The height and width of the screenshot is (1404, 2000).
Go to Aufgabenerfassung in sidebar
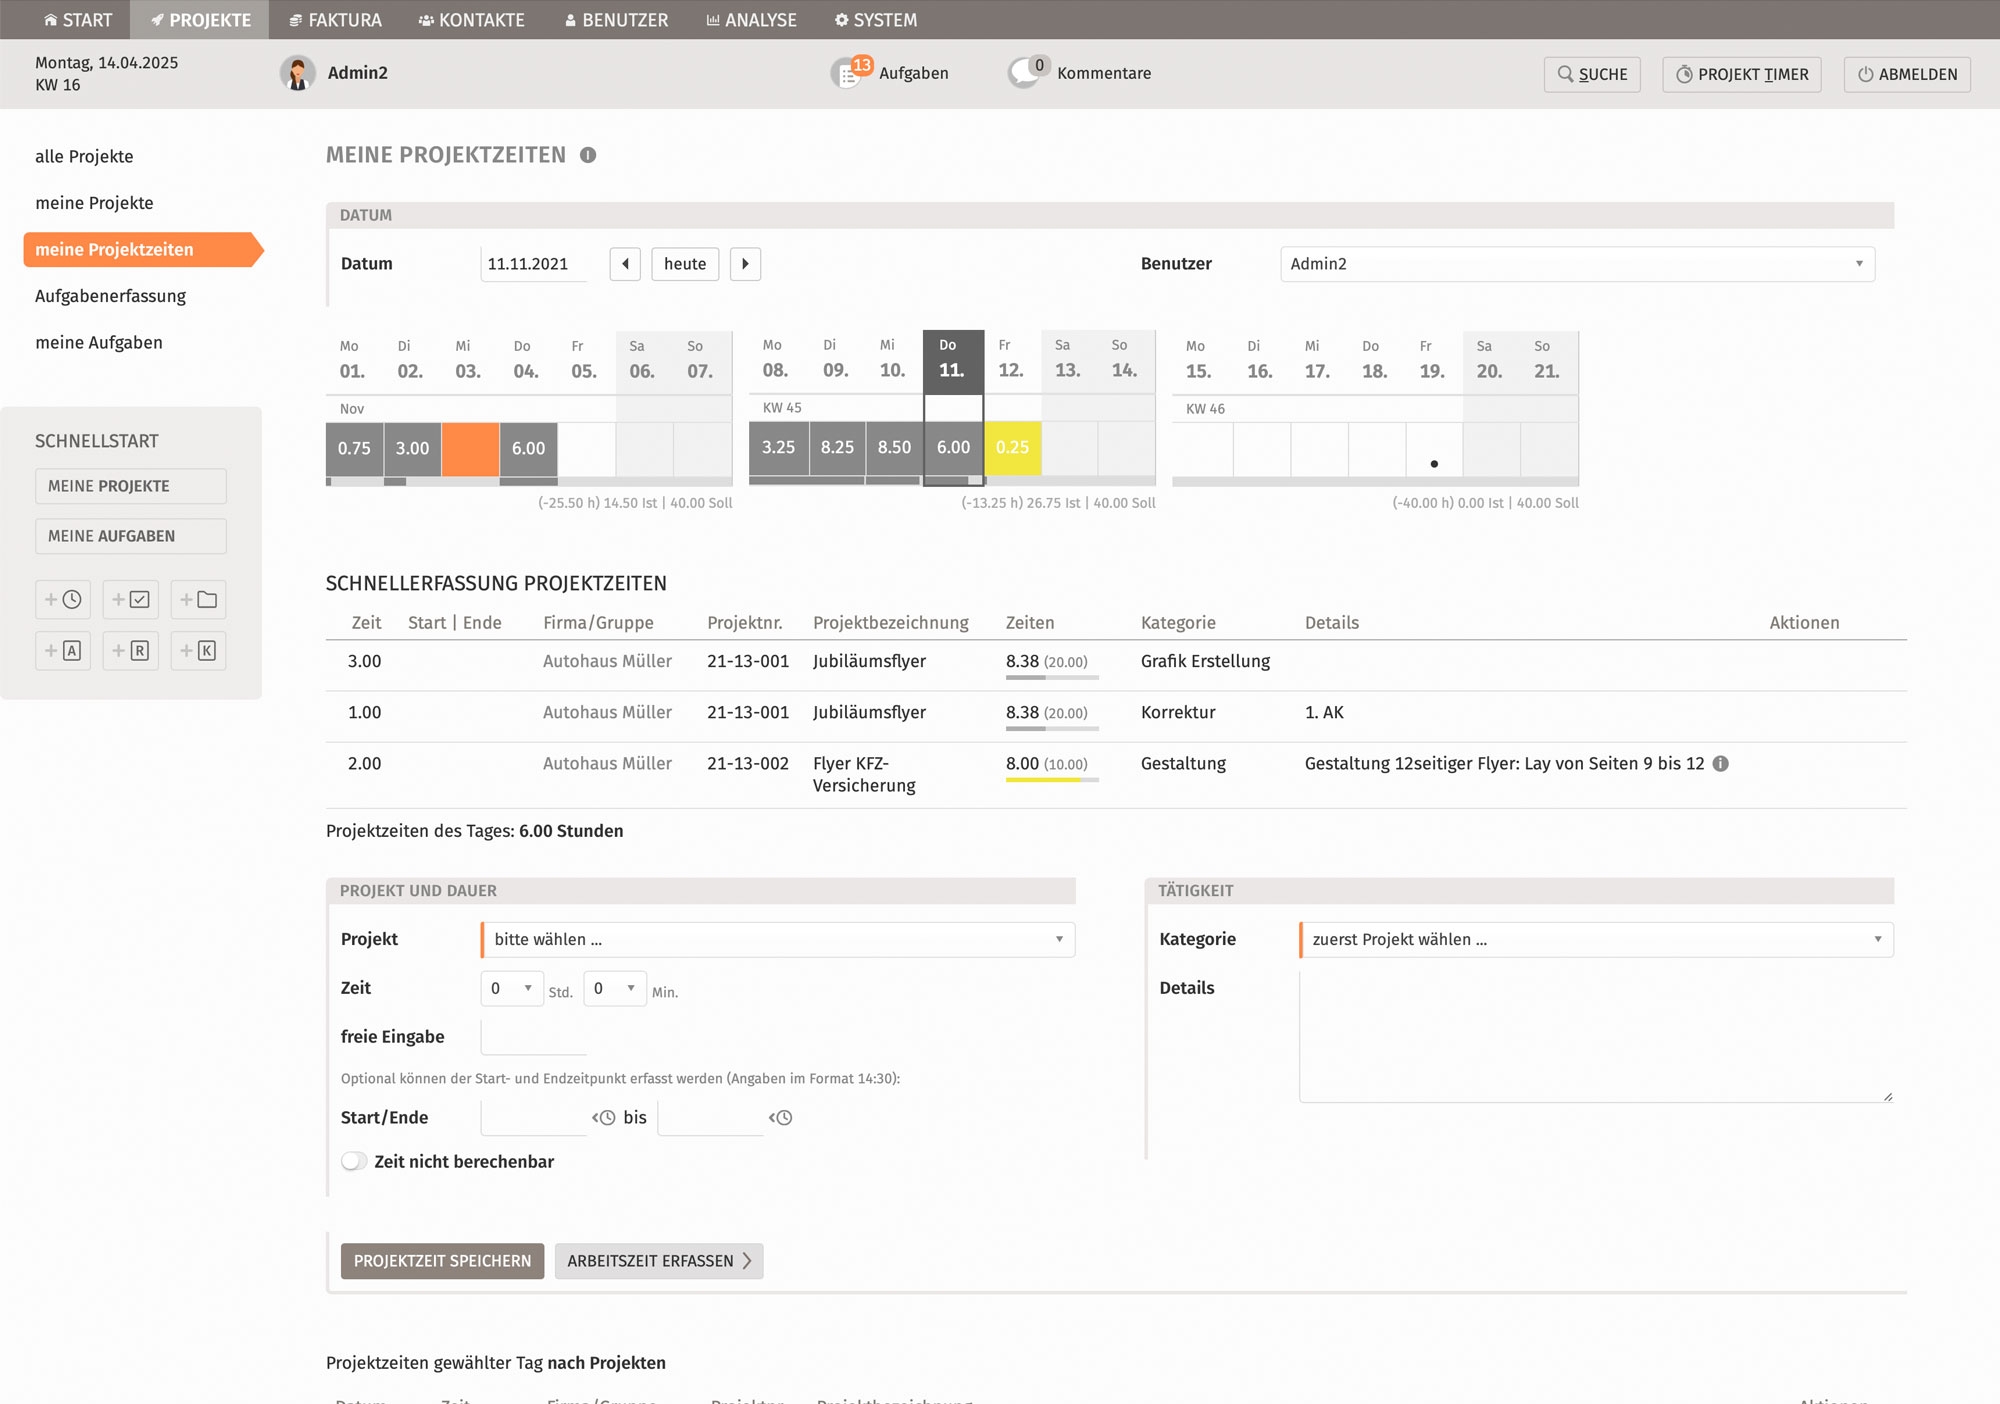tap(110, 296)
